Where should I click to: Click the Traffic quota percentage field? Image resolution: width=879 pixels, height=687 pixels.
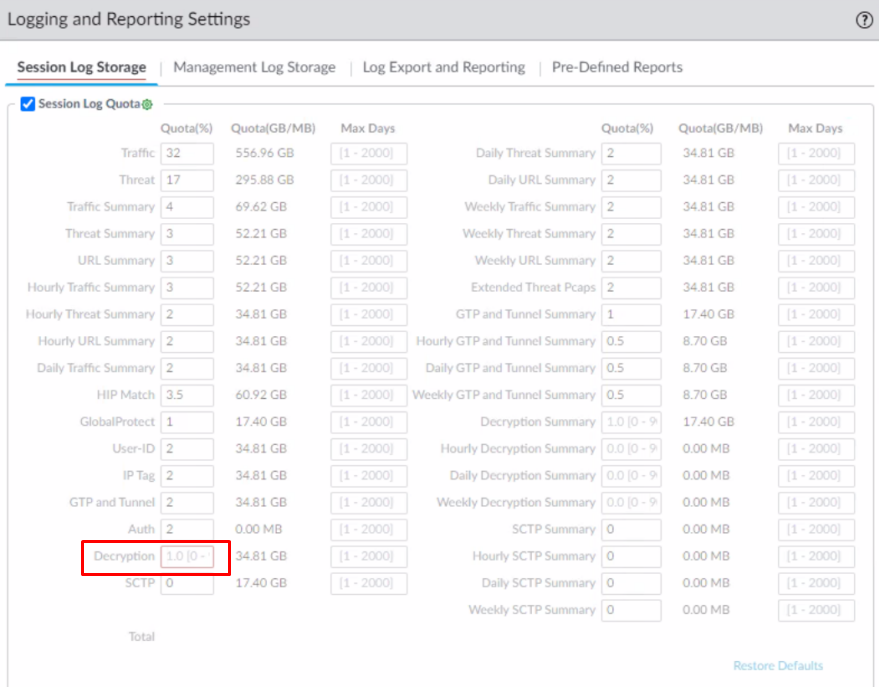[x=187, y=153]
